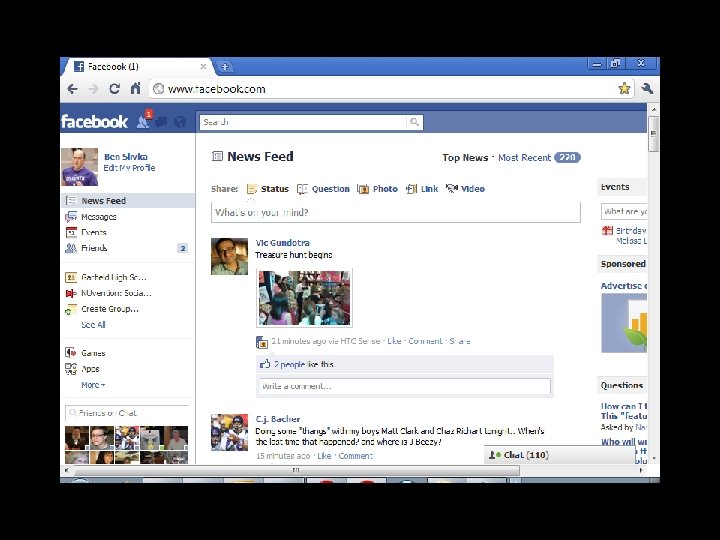Open the Chat (110) bar
Viewport: 720px width, 540px height.
tap(559, 455)
